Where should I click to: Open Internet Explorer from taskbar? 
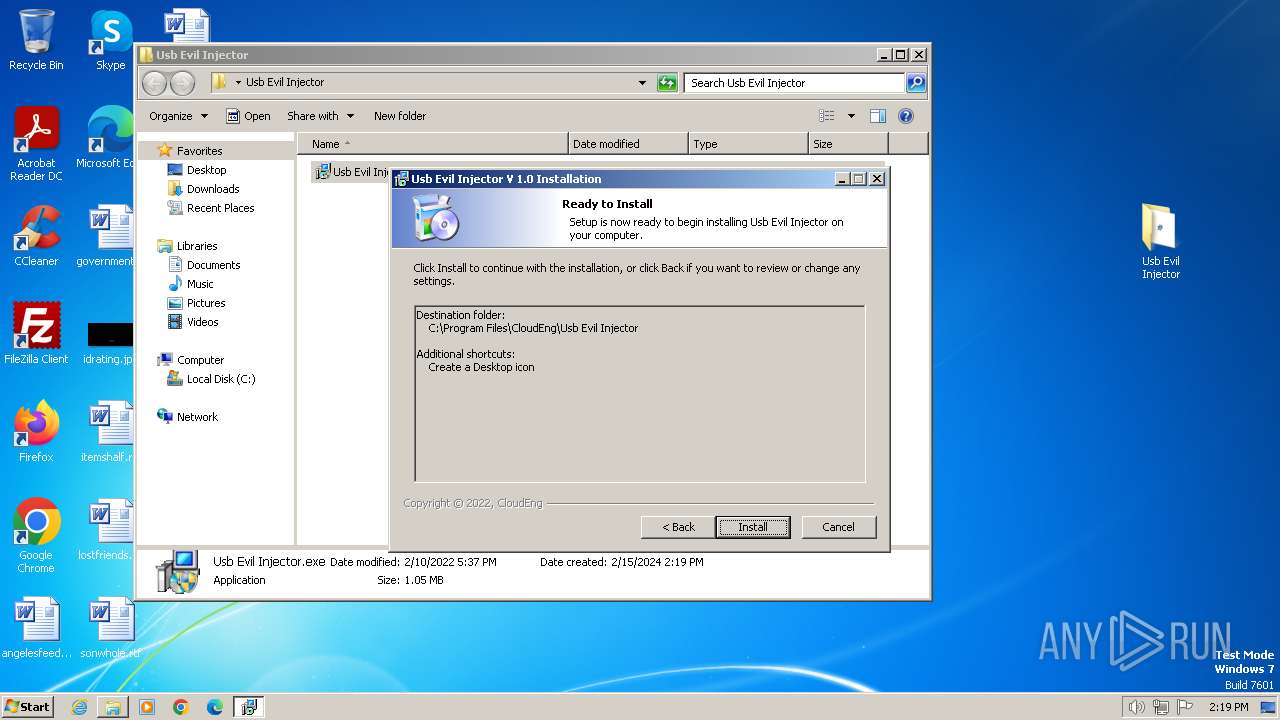(80, 707)
